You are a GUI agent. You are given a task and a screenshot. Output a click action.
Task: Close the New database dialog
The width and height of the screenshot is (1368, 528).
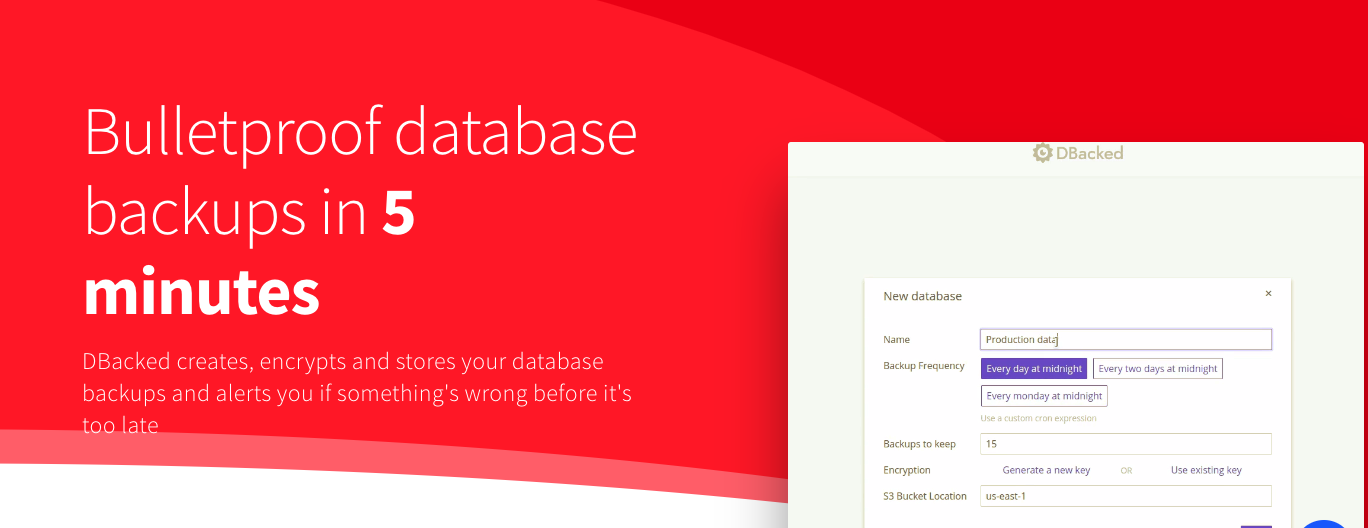point(1268,294)
